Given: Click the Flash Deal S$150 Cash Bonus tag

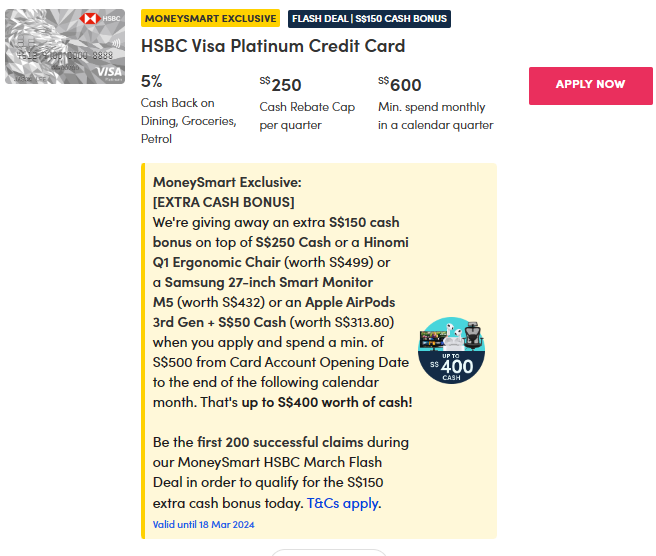Looking at the screenshot, I should click(369, 18).
